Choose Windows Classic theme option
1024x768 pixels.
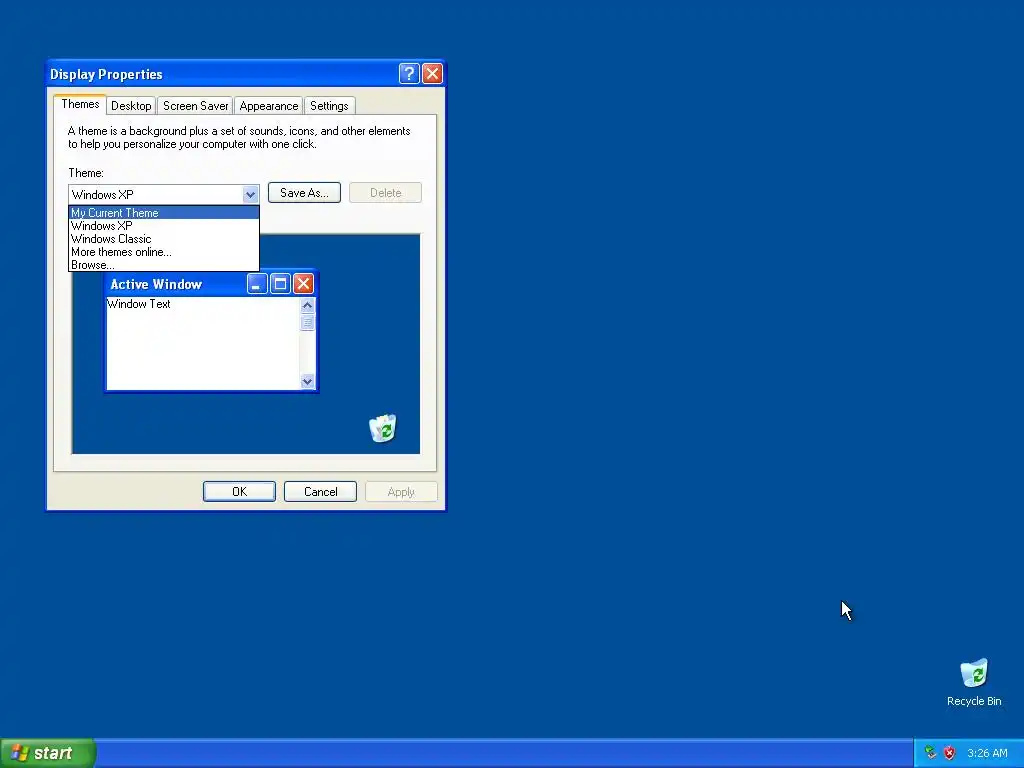pyautogui.click(x=164, y=239)
